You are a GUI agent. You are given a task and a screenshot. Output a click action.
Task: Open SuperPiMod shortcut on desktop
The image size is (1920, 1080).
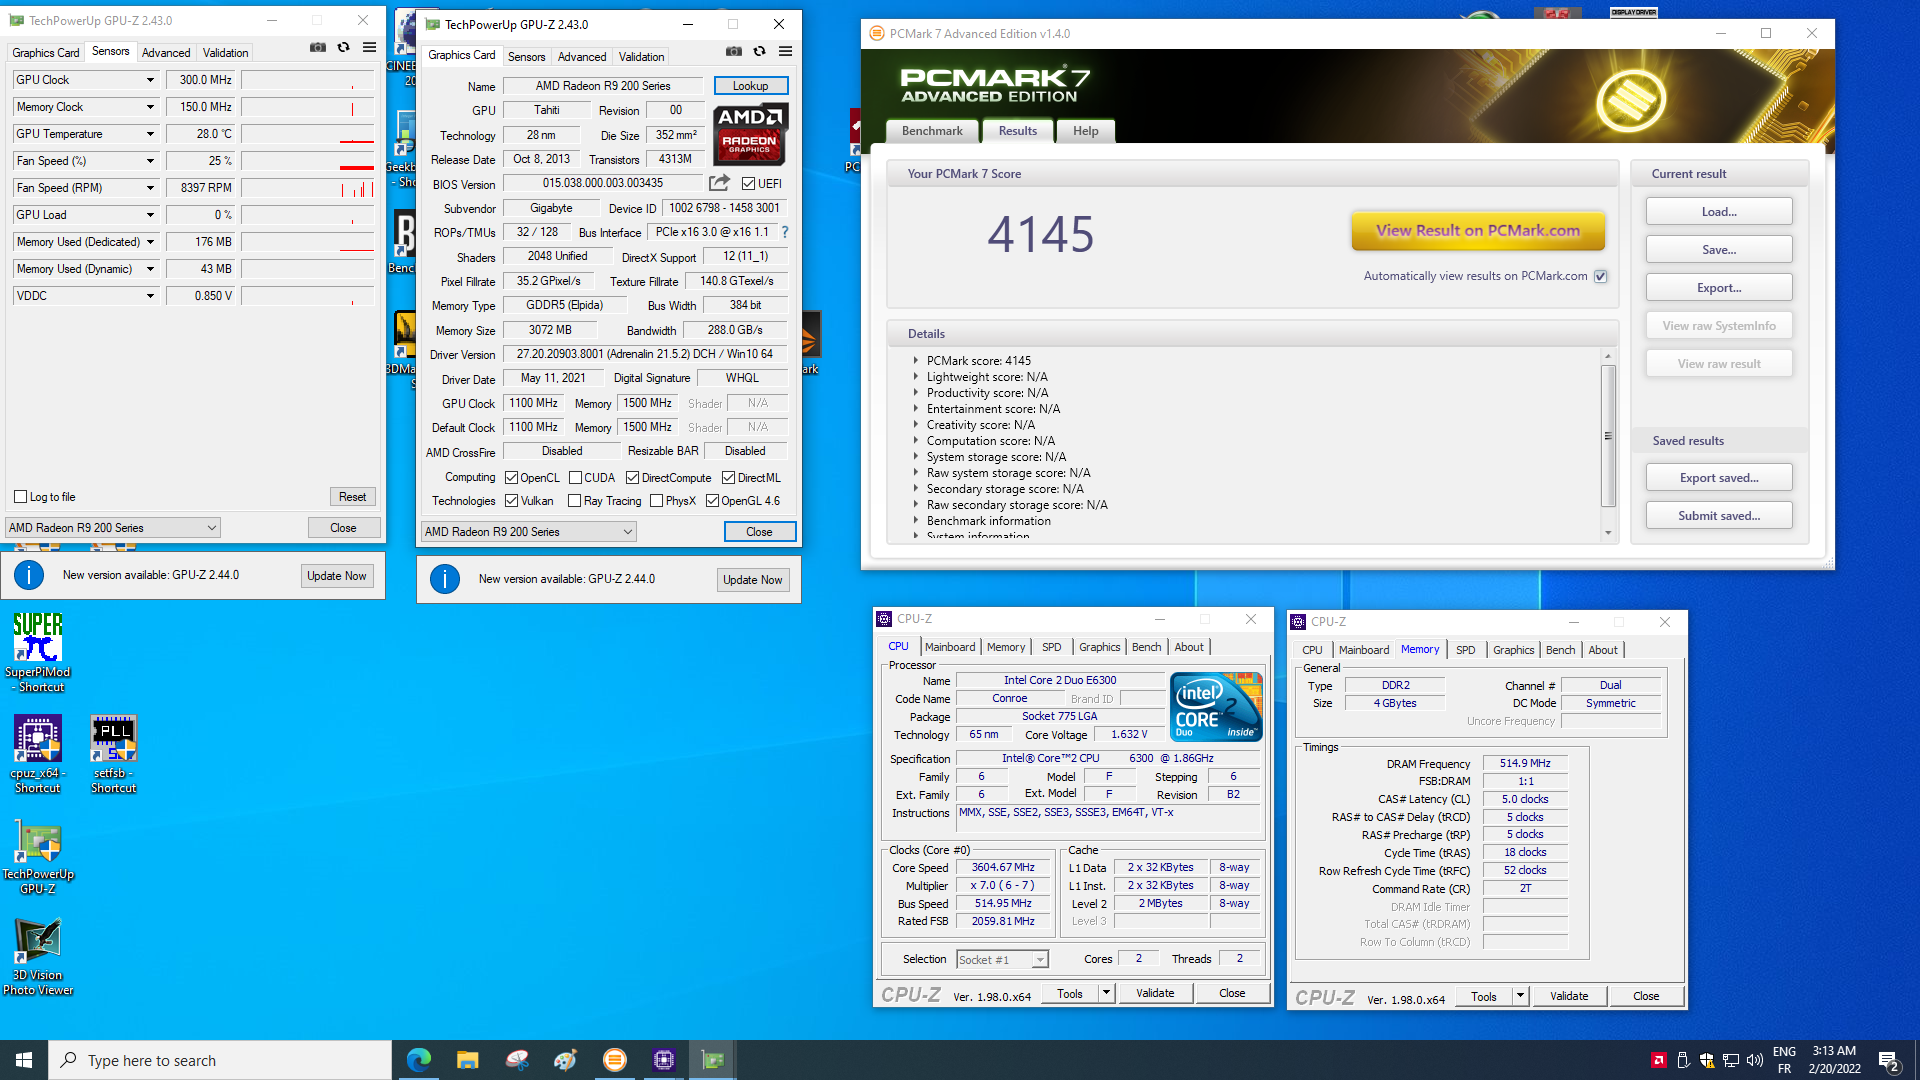click(x=38, y=652)
